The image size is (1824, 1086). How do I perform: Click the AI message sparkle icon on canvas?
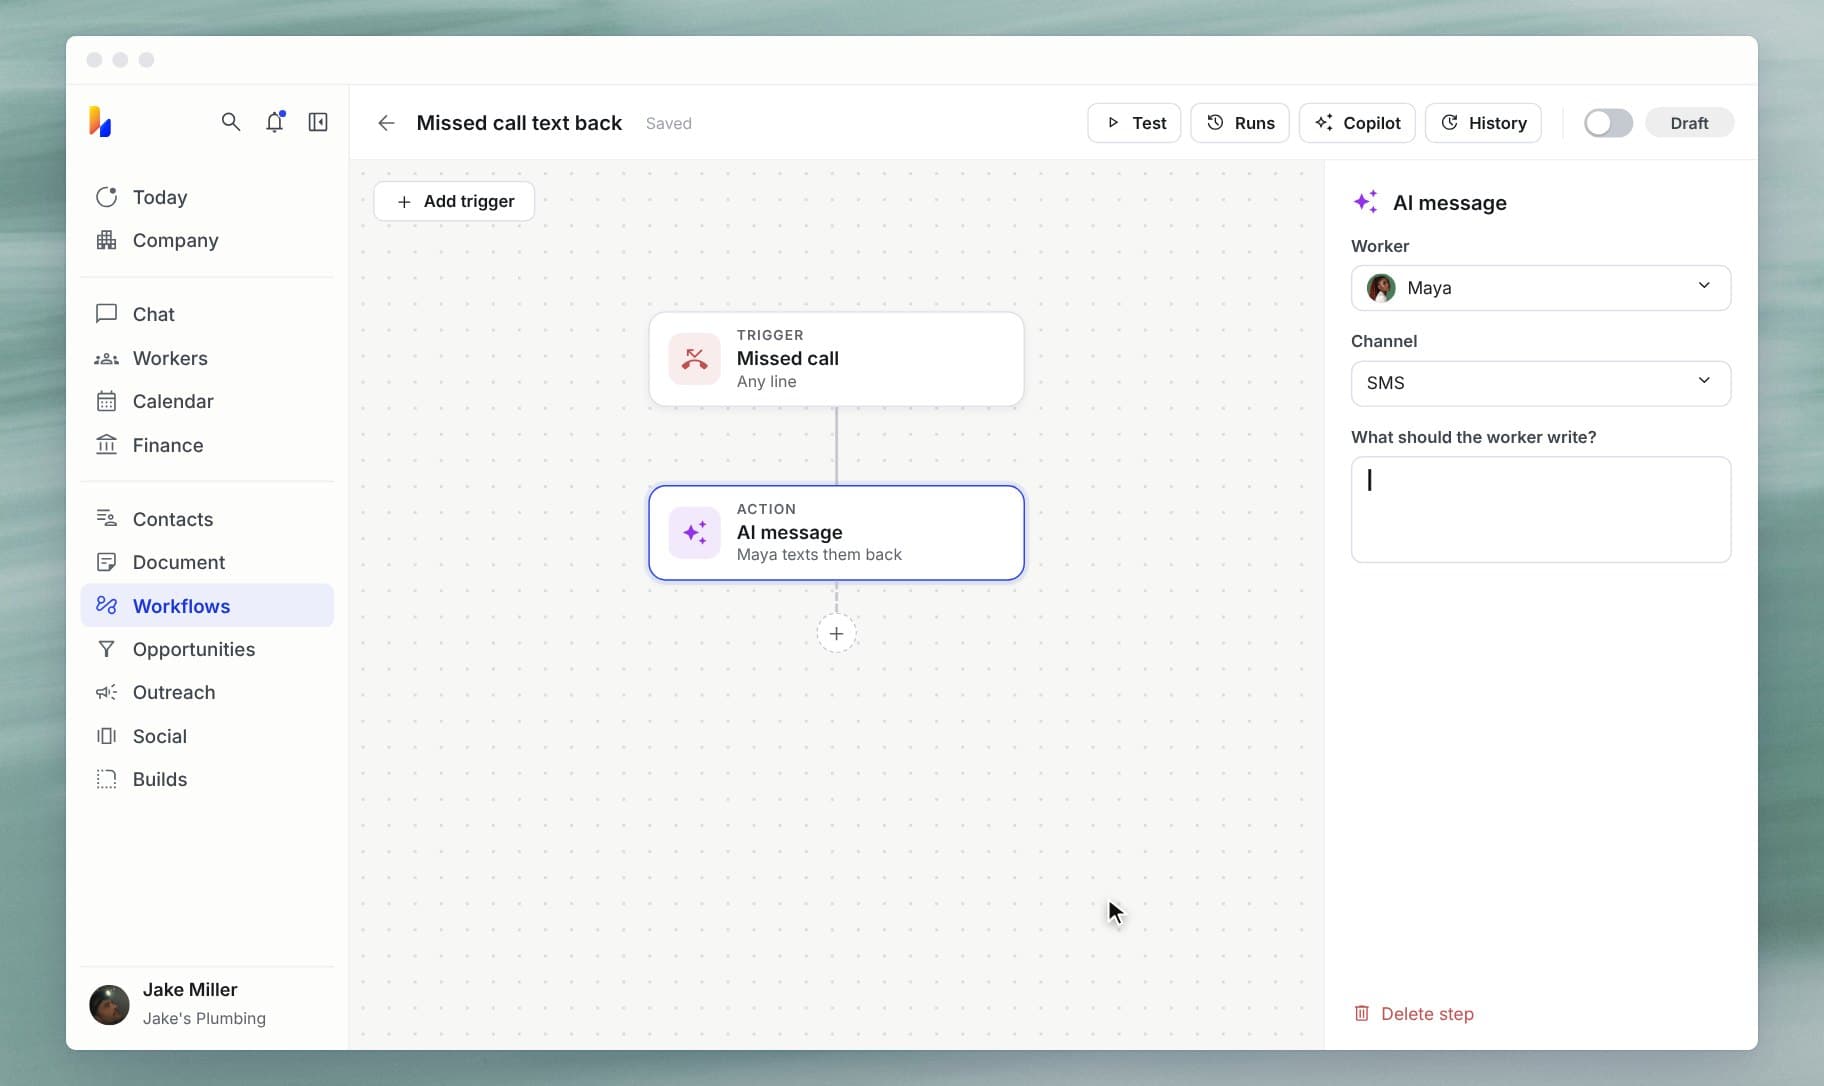click(694, 532)
